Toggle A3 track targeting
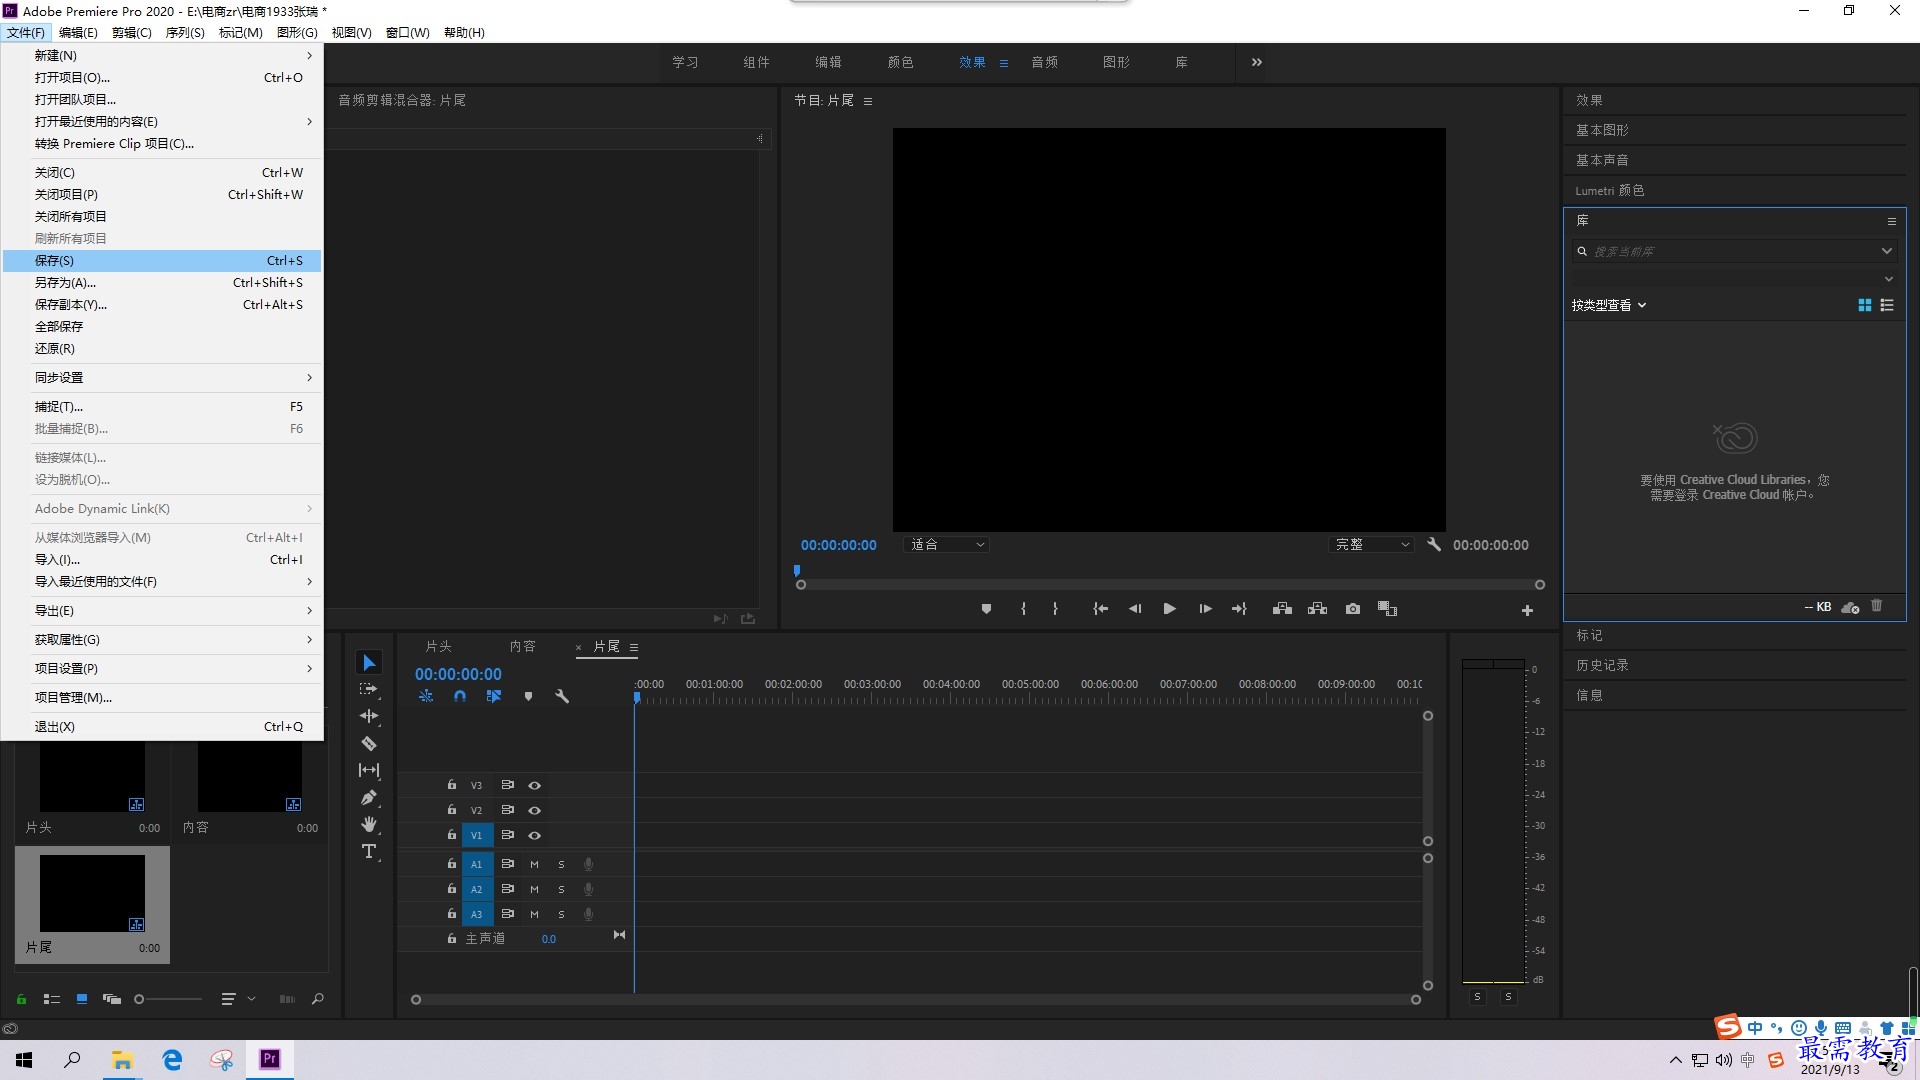The height and width of the screenshot is (1080, 1920). tap(477, 914)
